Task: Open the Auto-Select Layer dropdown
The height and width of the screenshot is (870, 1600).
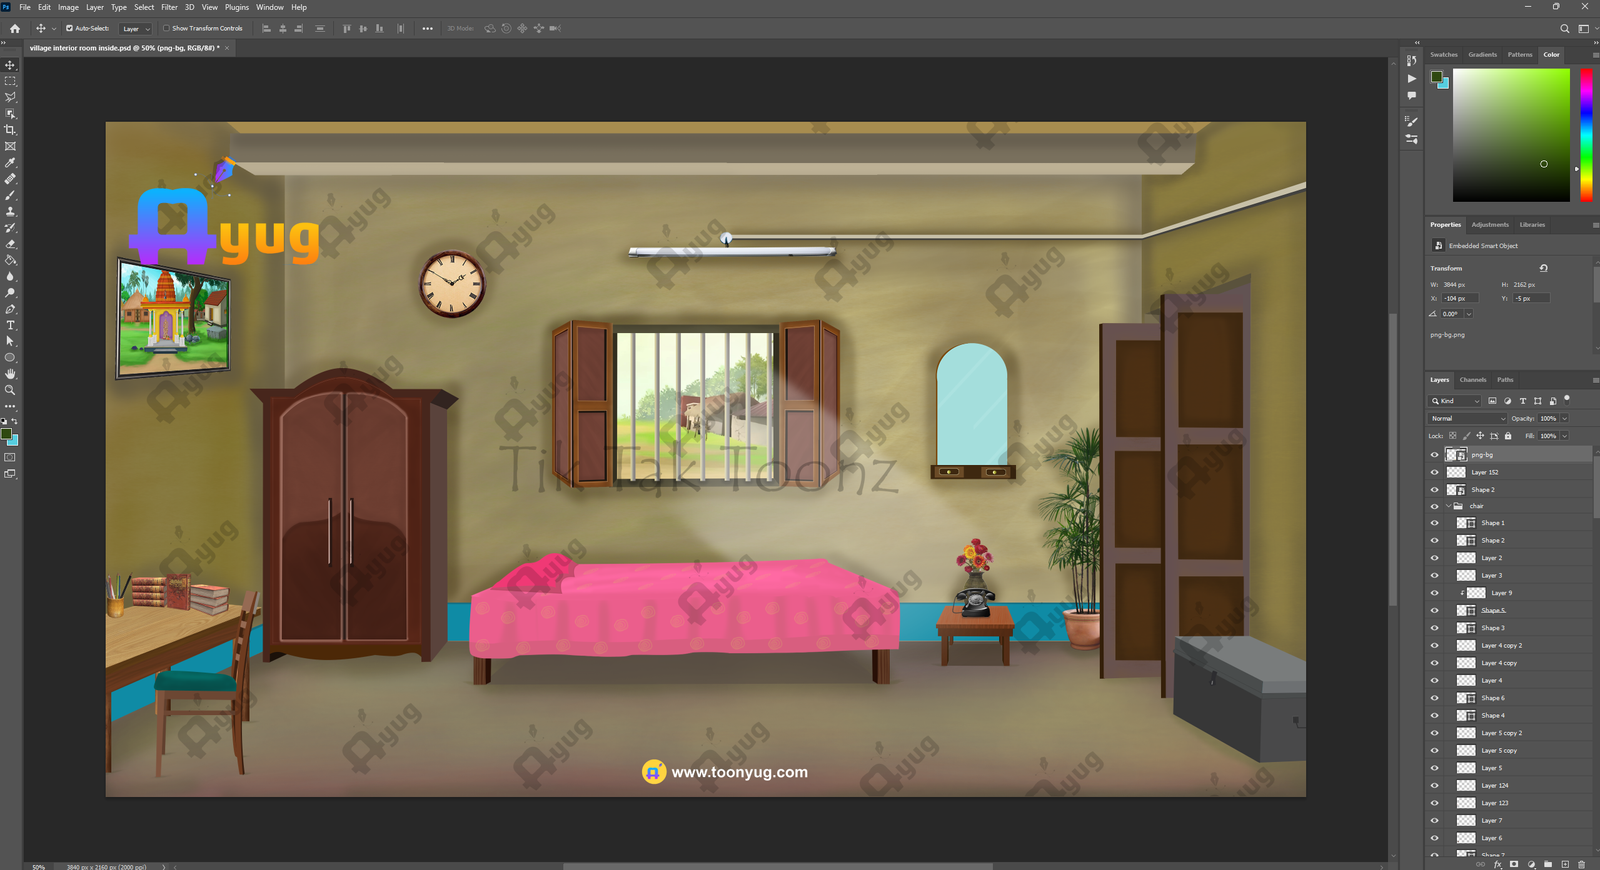Action: click(x=135, y=29)
